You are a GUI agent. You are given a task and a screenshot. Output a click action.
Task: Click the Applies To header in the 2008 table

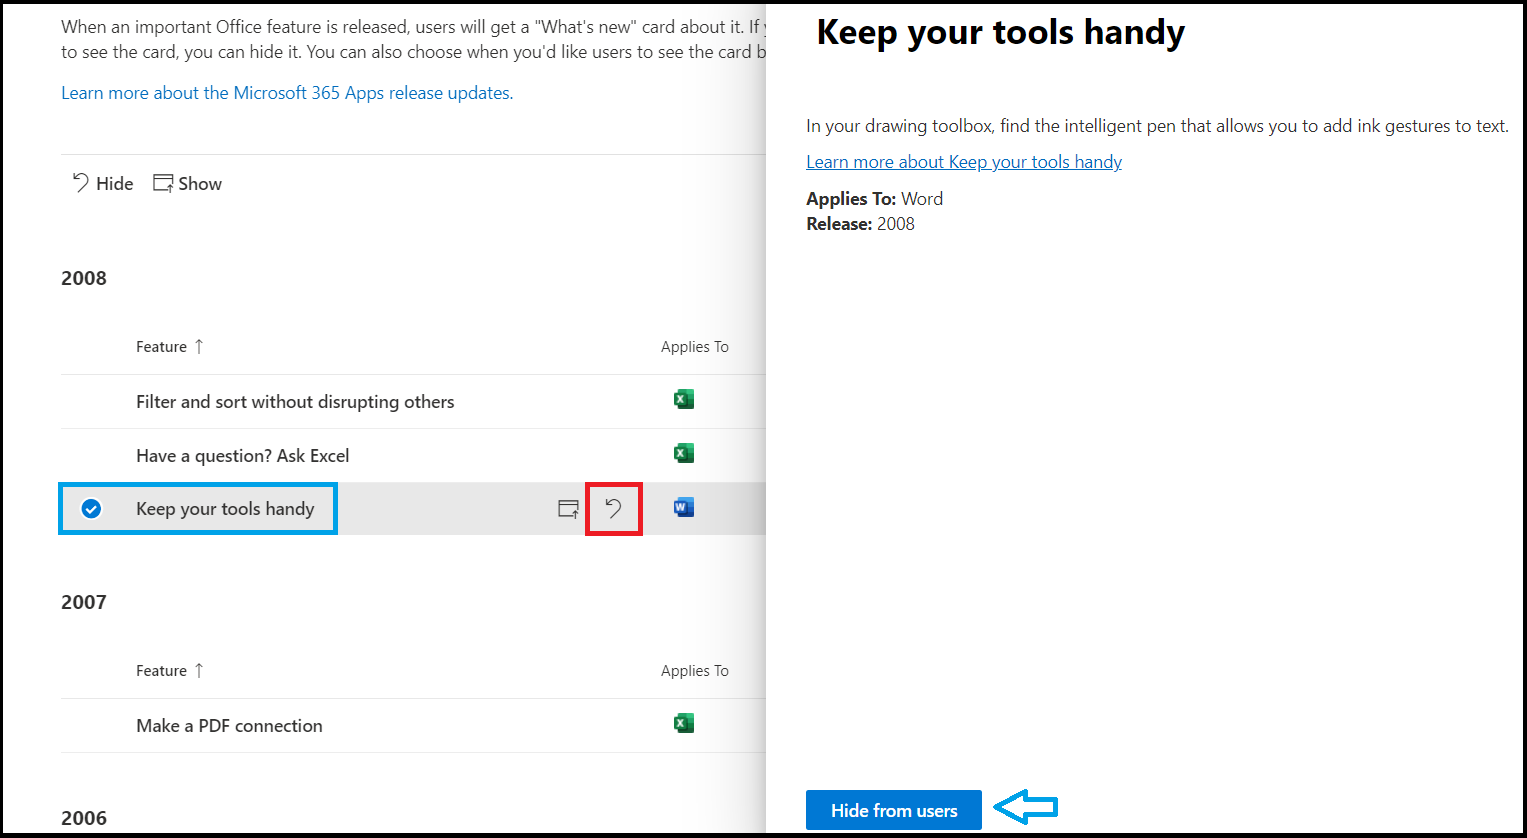(x=694, y=346)
